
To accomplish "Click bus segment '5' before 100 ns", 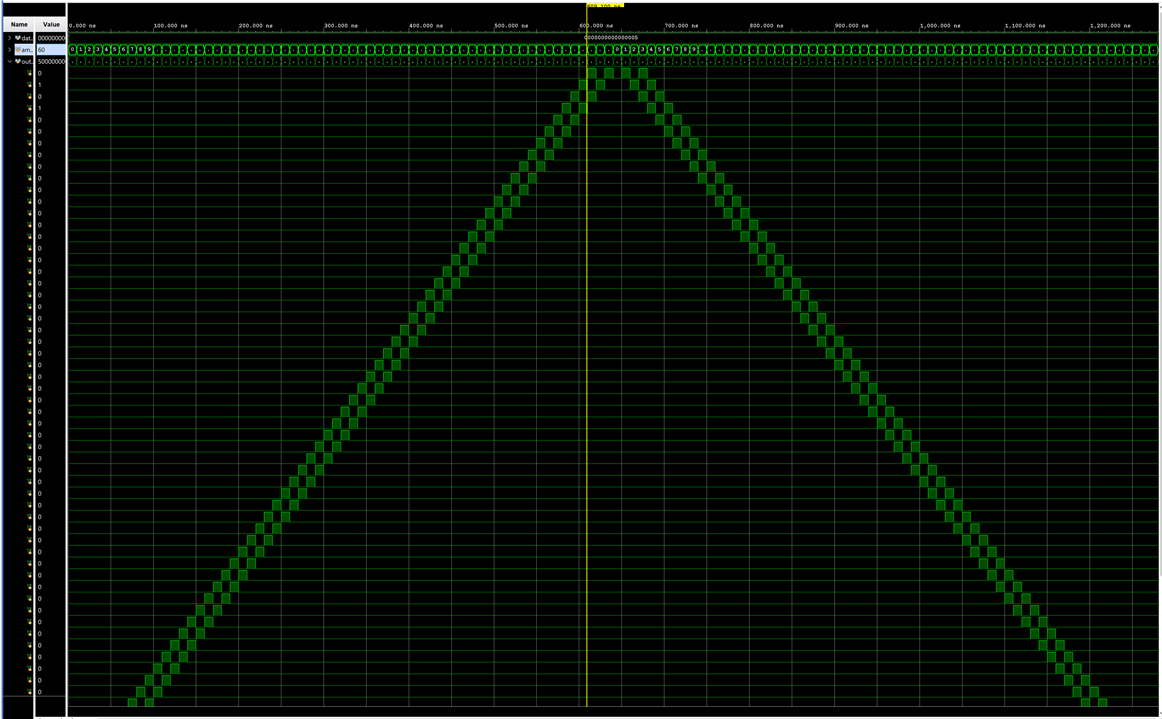I will point(115,49).
